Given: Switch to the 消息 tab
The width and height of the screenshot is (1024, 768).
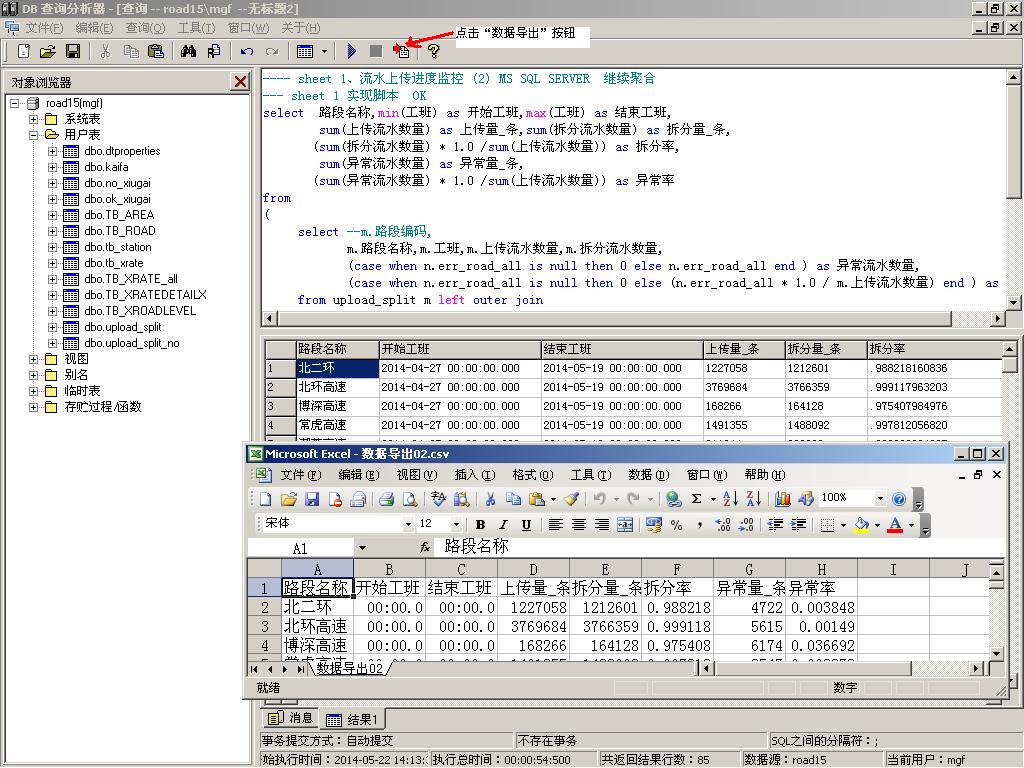Looking at the screenshot, I should (x=291, y=718).
